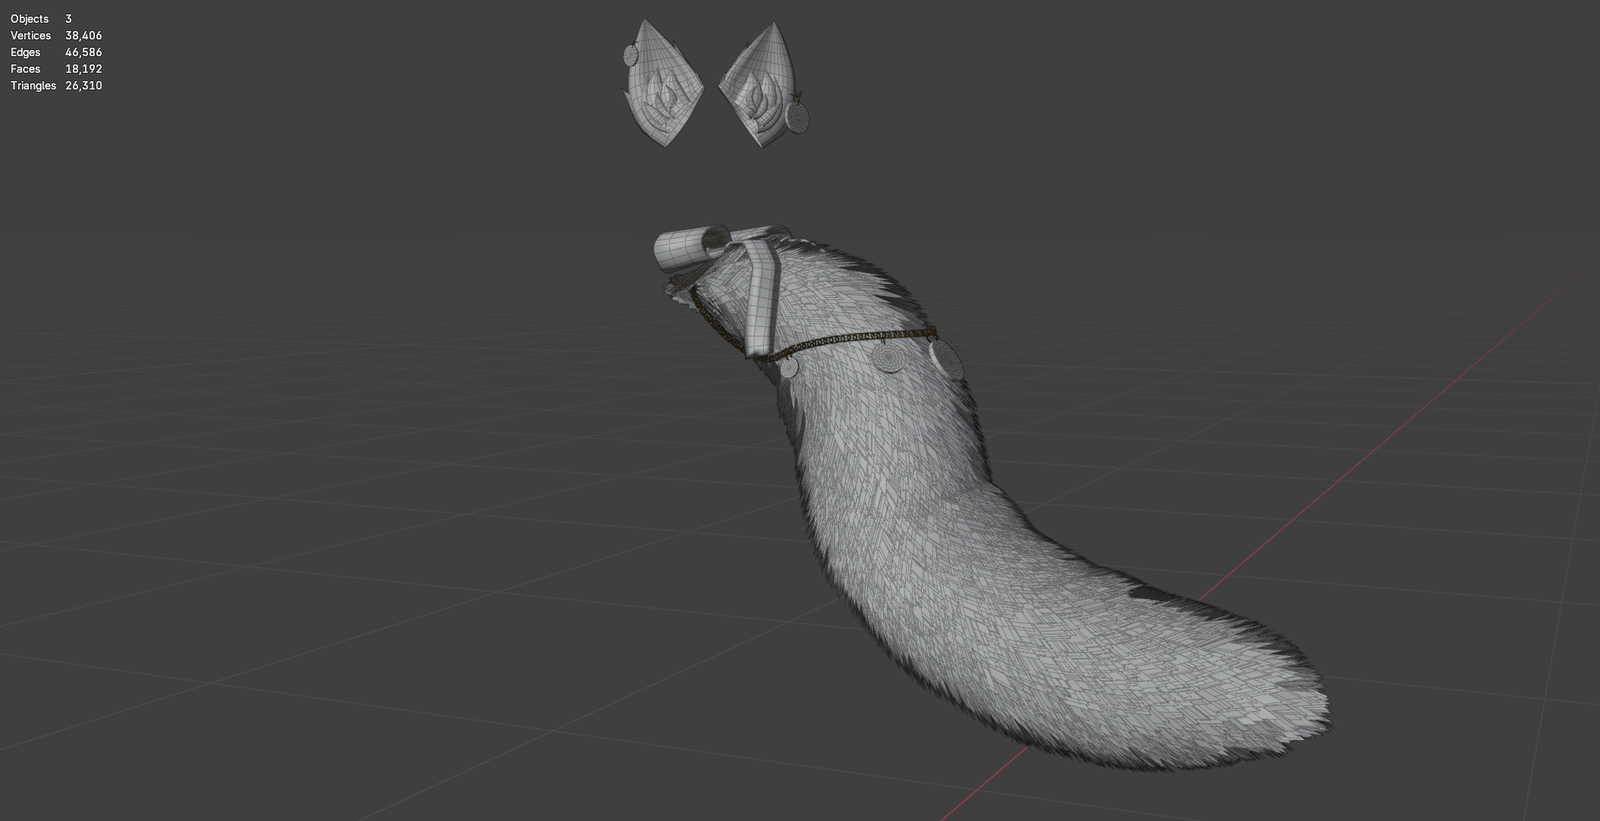Screen dimensions: 1600x821
Task: Click the Vertices count in the statistics overlay
Action: coord(83,36)
